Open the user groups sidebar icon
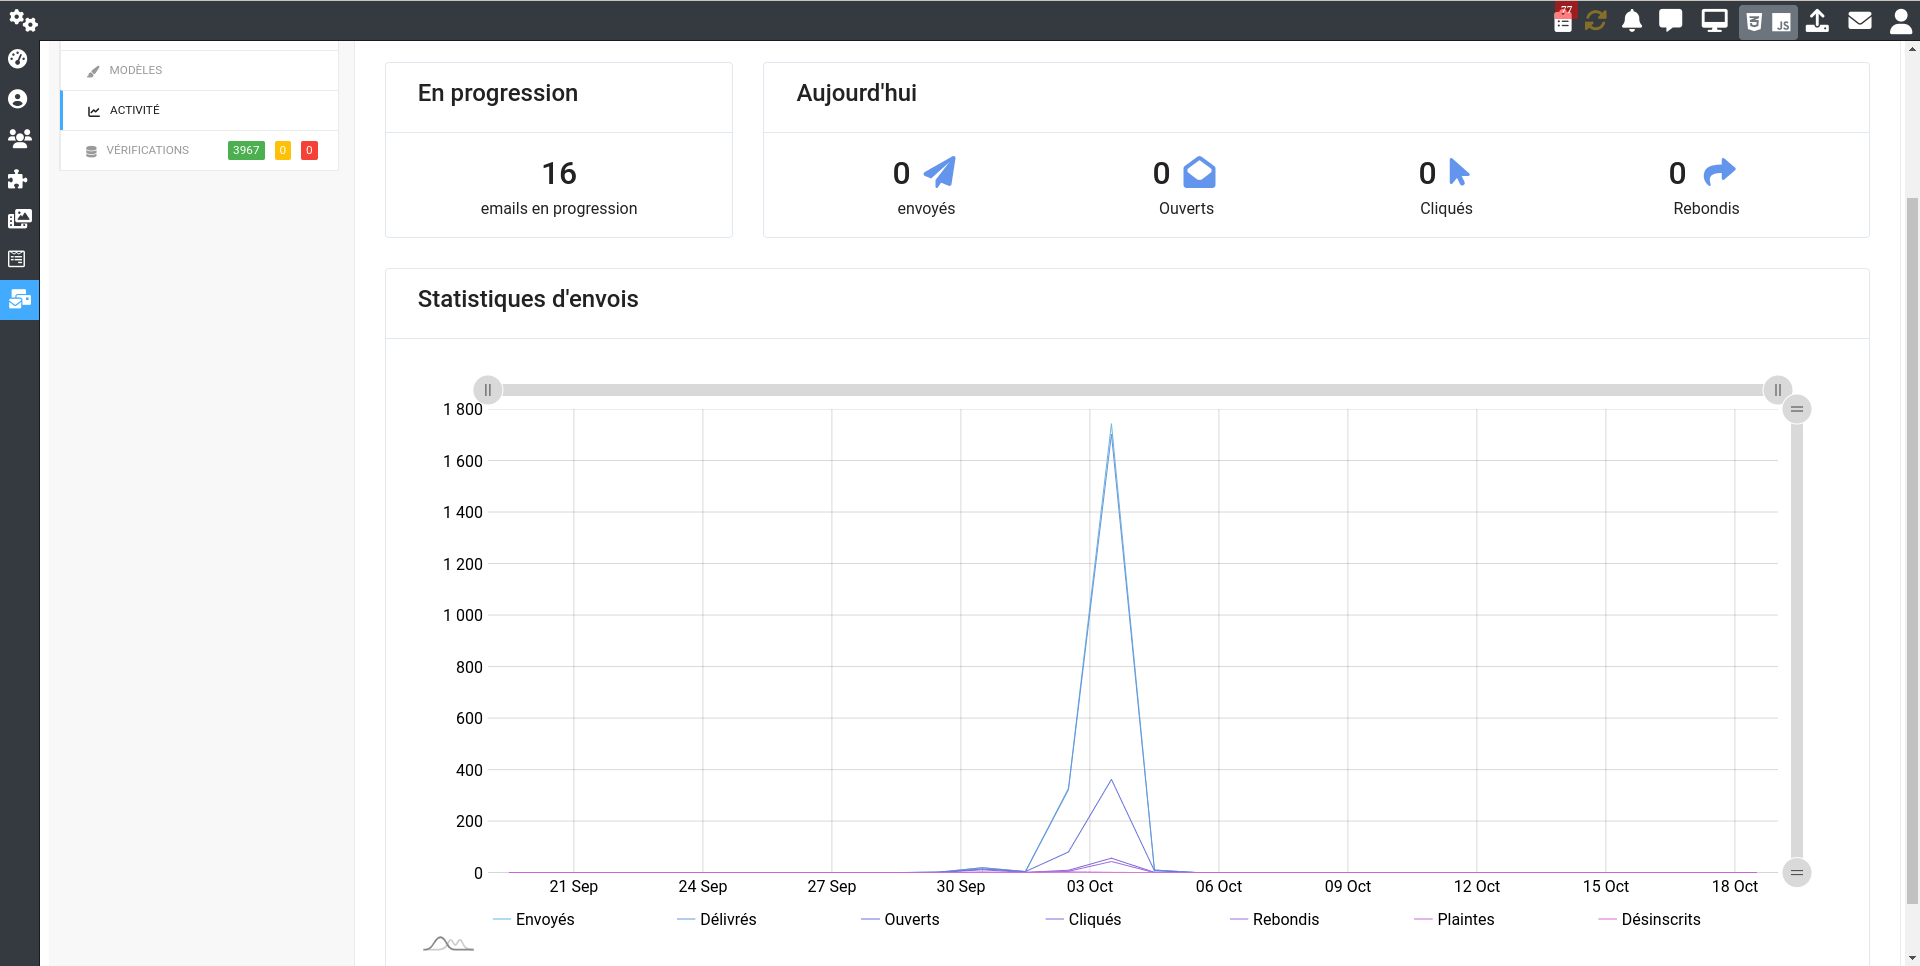 [x=19, y=139]
